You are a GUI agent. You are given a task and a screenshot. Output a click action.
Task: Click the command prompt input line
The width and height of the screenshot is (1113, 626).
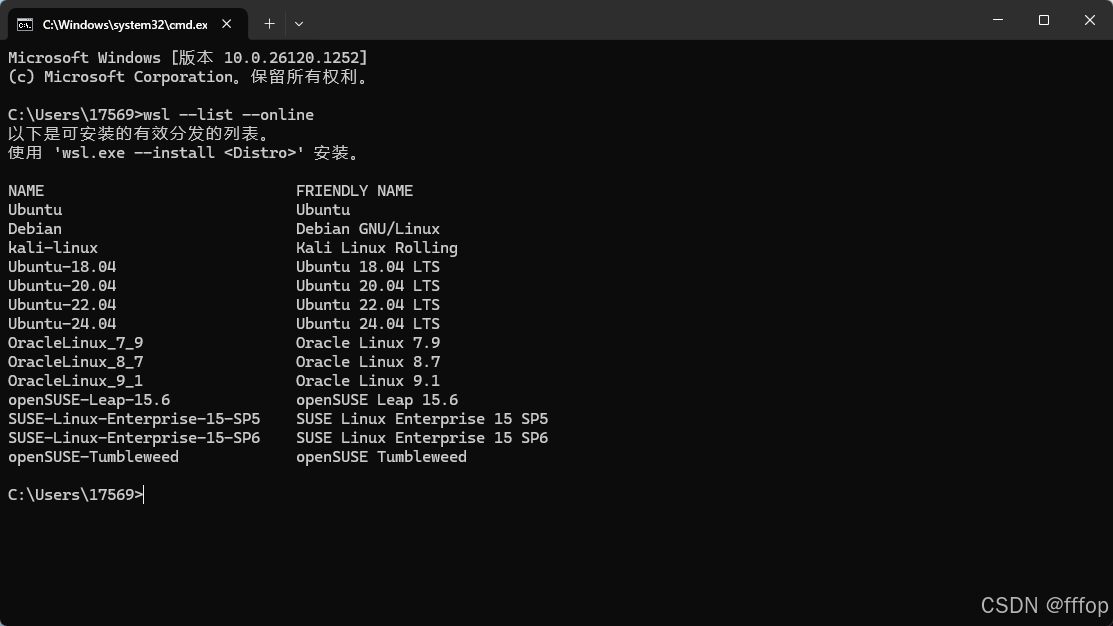tap(75, 494)
